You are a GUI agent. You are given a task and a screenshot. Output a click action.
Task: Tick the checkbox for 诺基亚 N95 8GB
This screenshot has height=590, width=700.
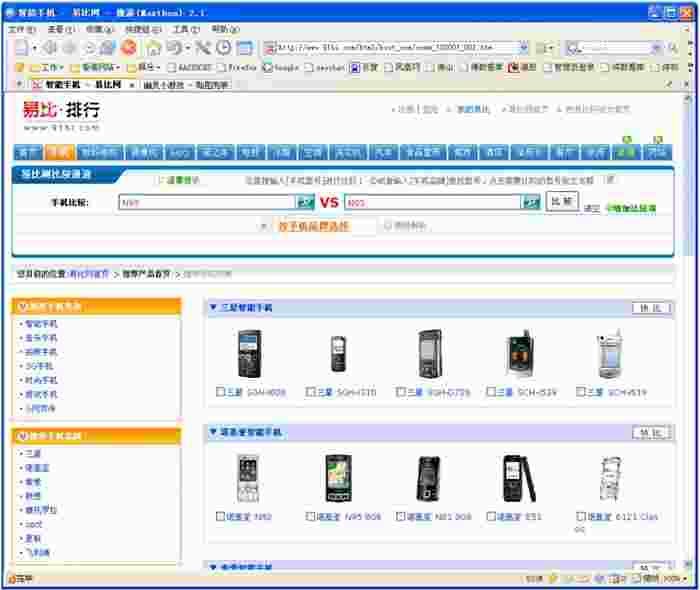(x=310, y=516)
